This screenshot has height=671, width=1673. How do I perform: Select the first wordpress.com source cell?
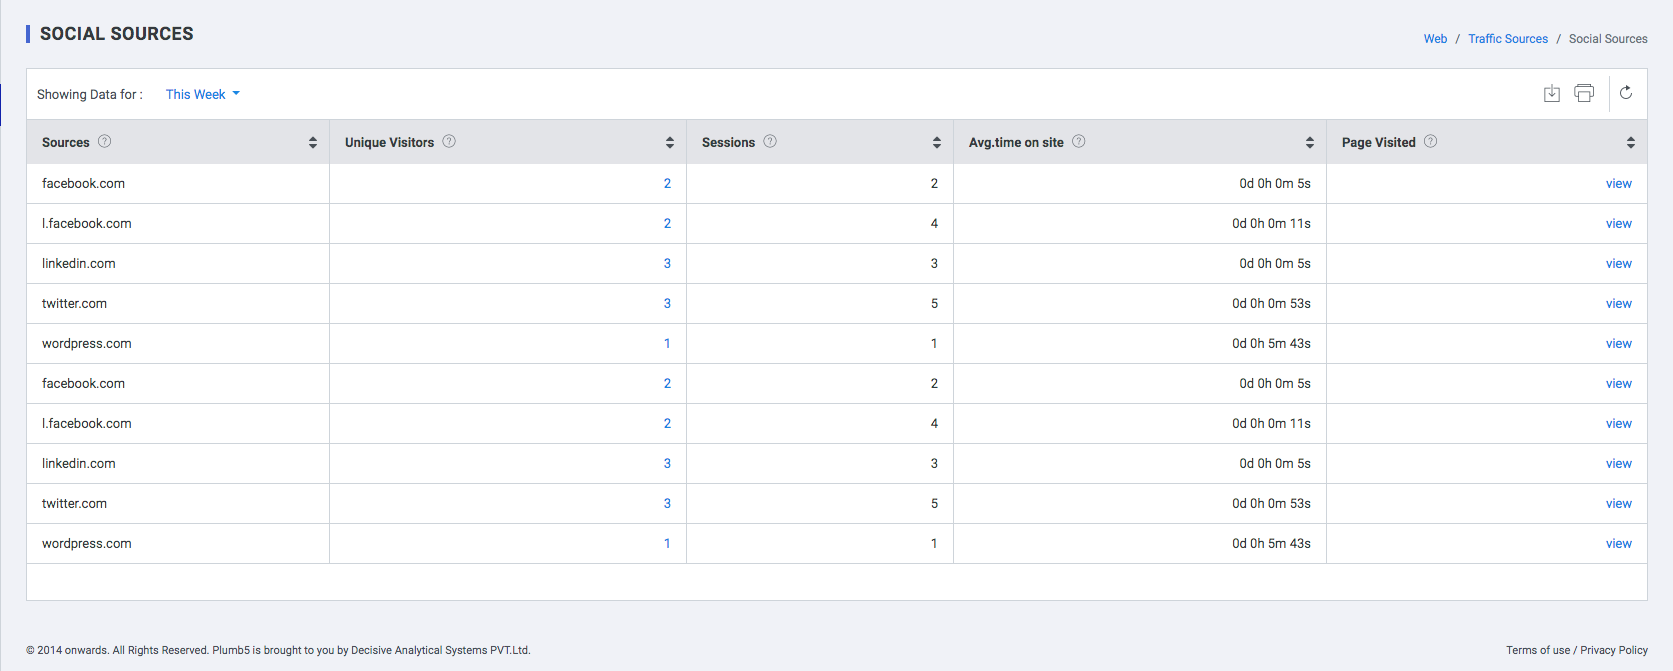click(178, 343)
